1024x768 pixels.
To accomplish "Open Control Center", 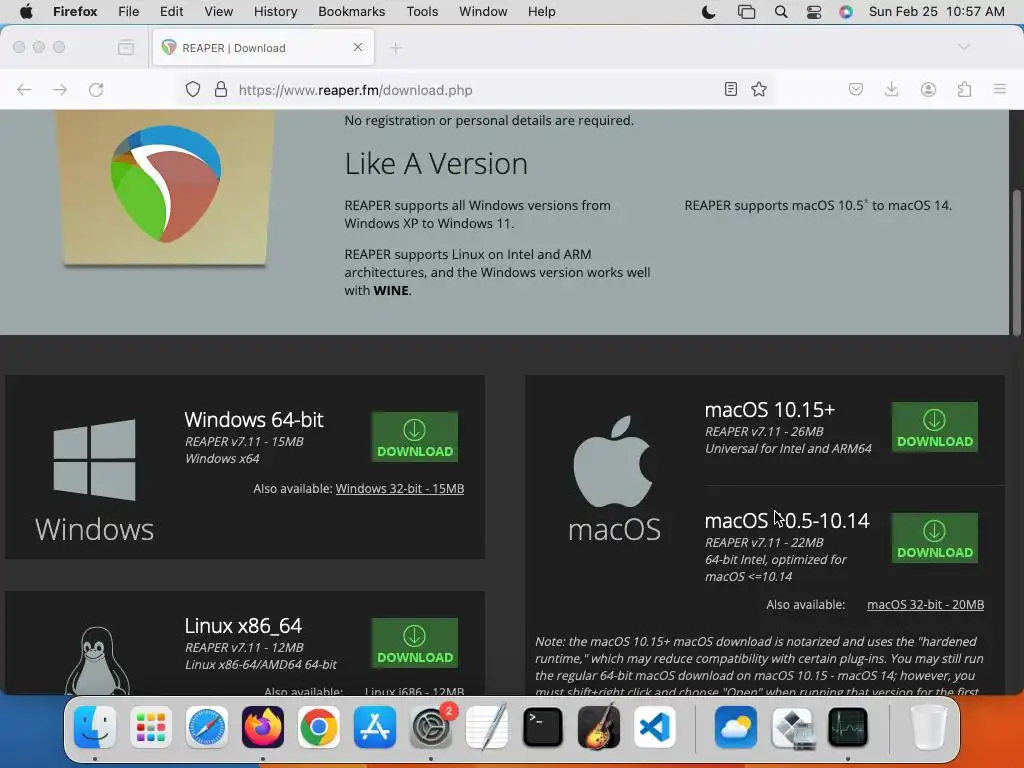I will click(x=814, y=11).
